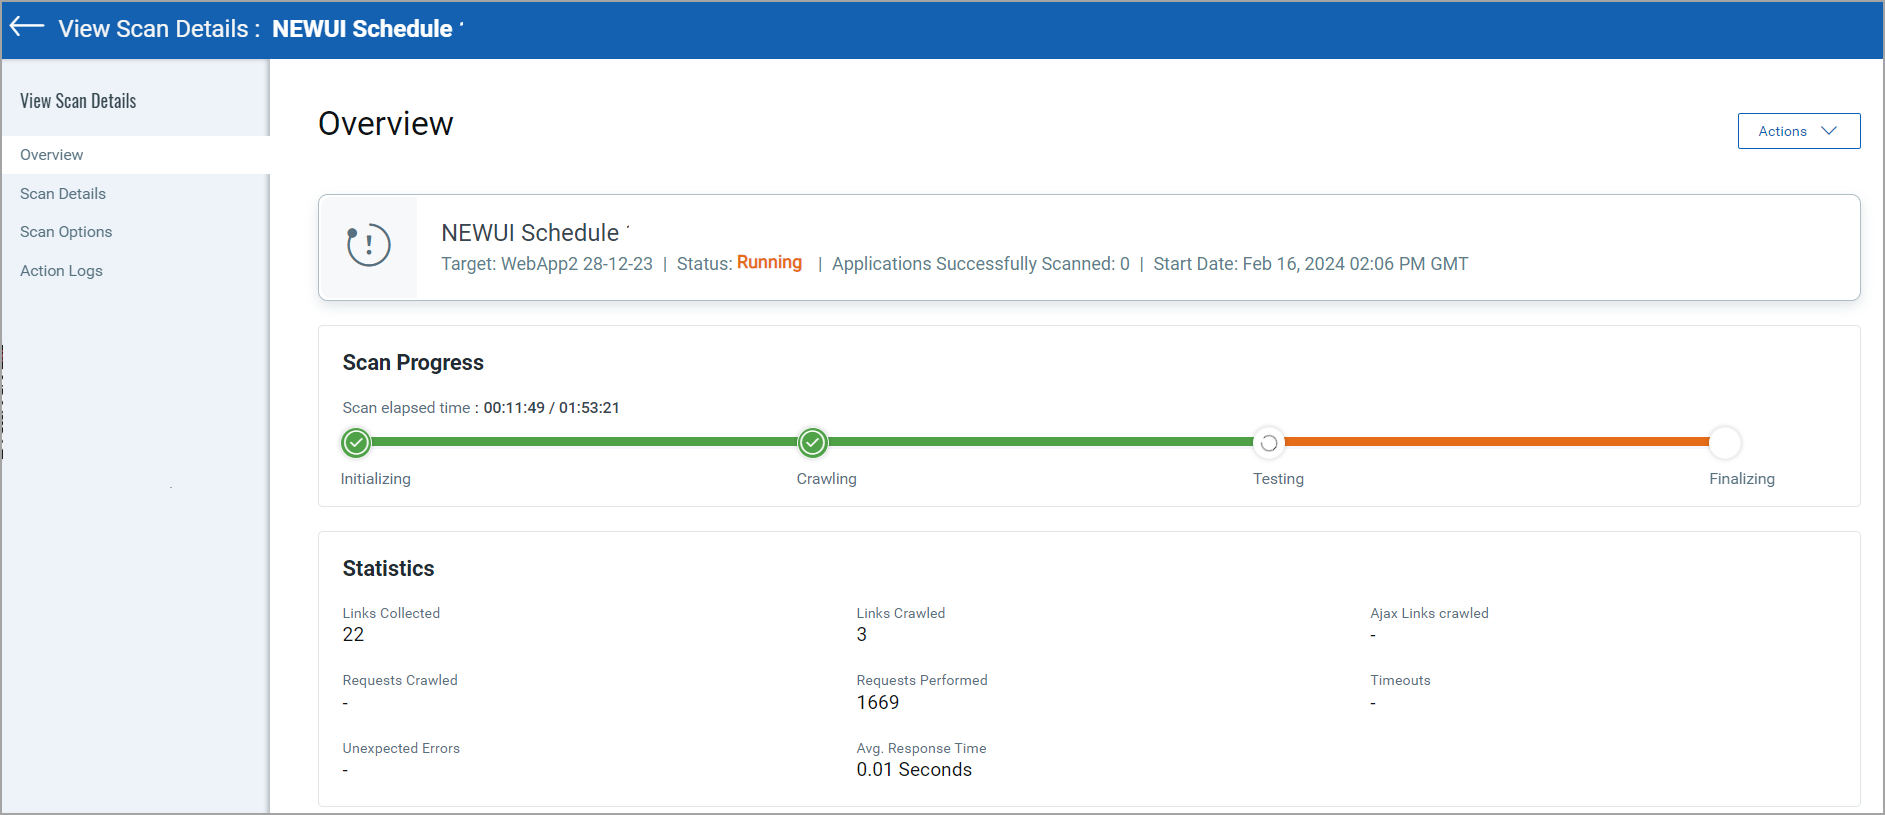Image resolution: width=1885 pixels, height=815 pixels.
Task: Click the Requests Performed value 1669
Action: pyautogui.click(x=878, y=703)
